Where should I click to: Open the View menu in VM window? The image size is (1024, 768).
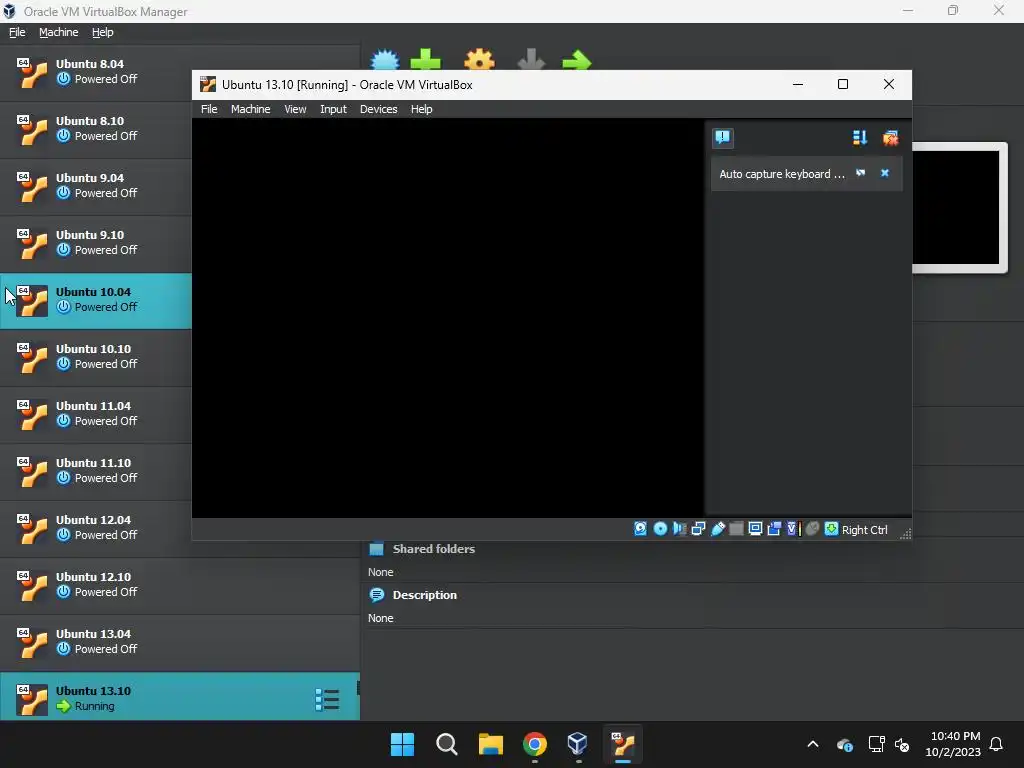point(295,109)
